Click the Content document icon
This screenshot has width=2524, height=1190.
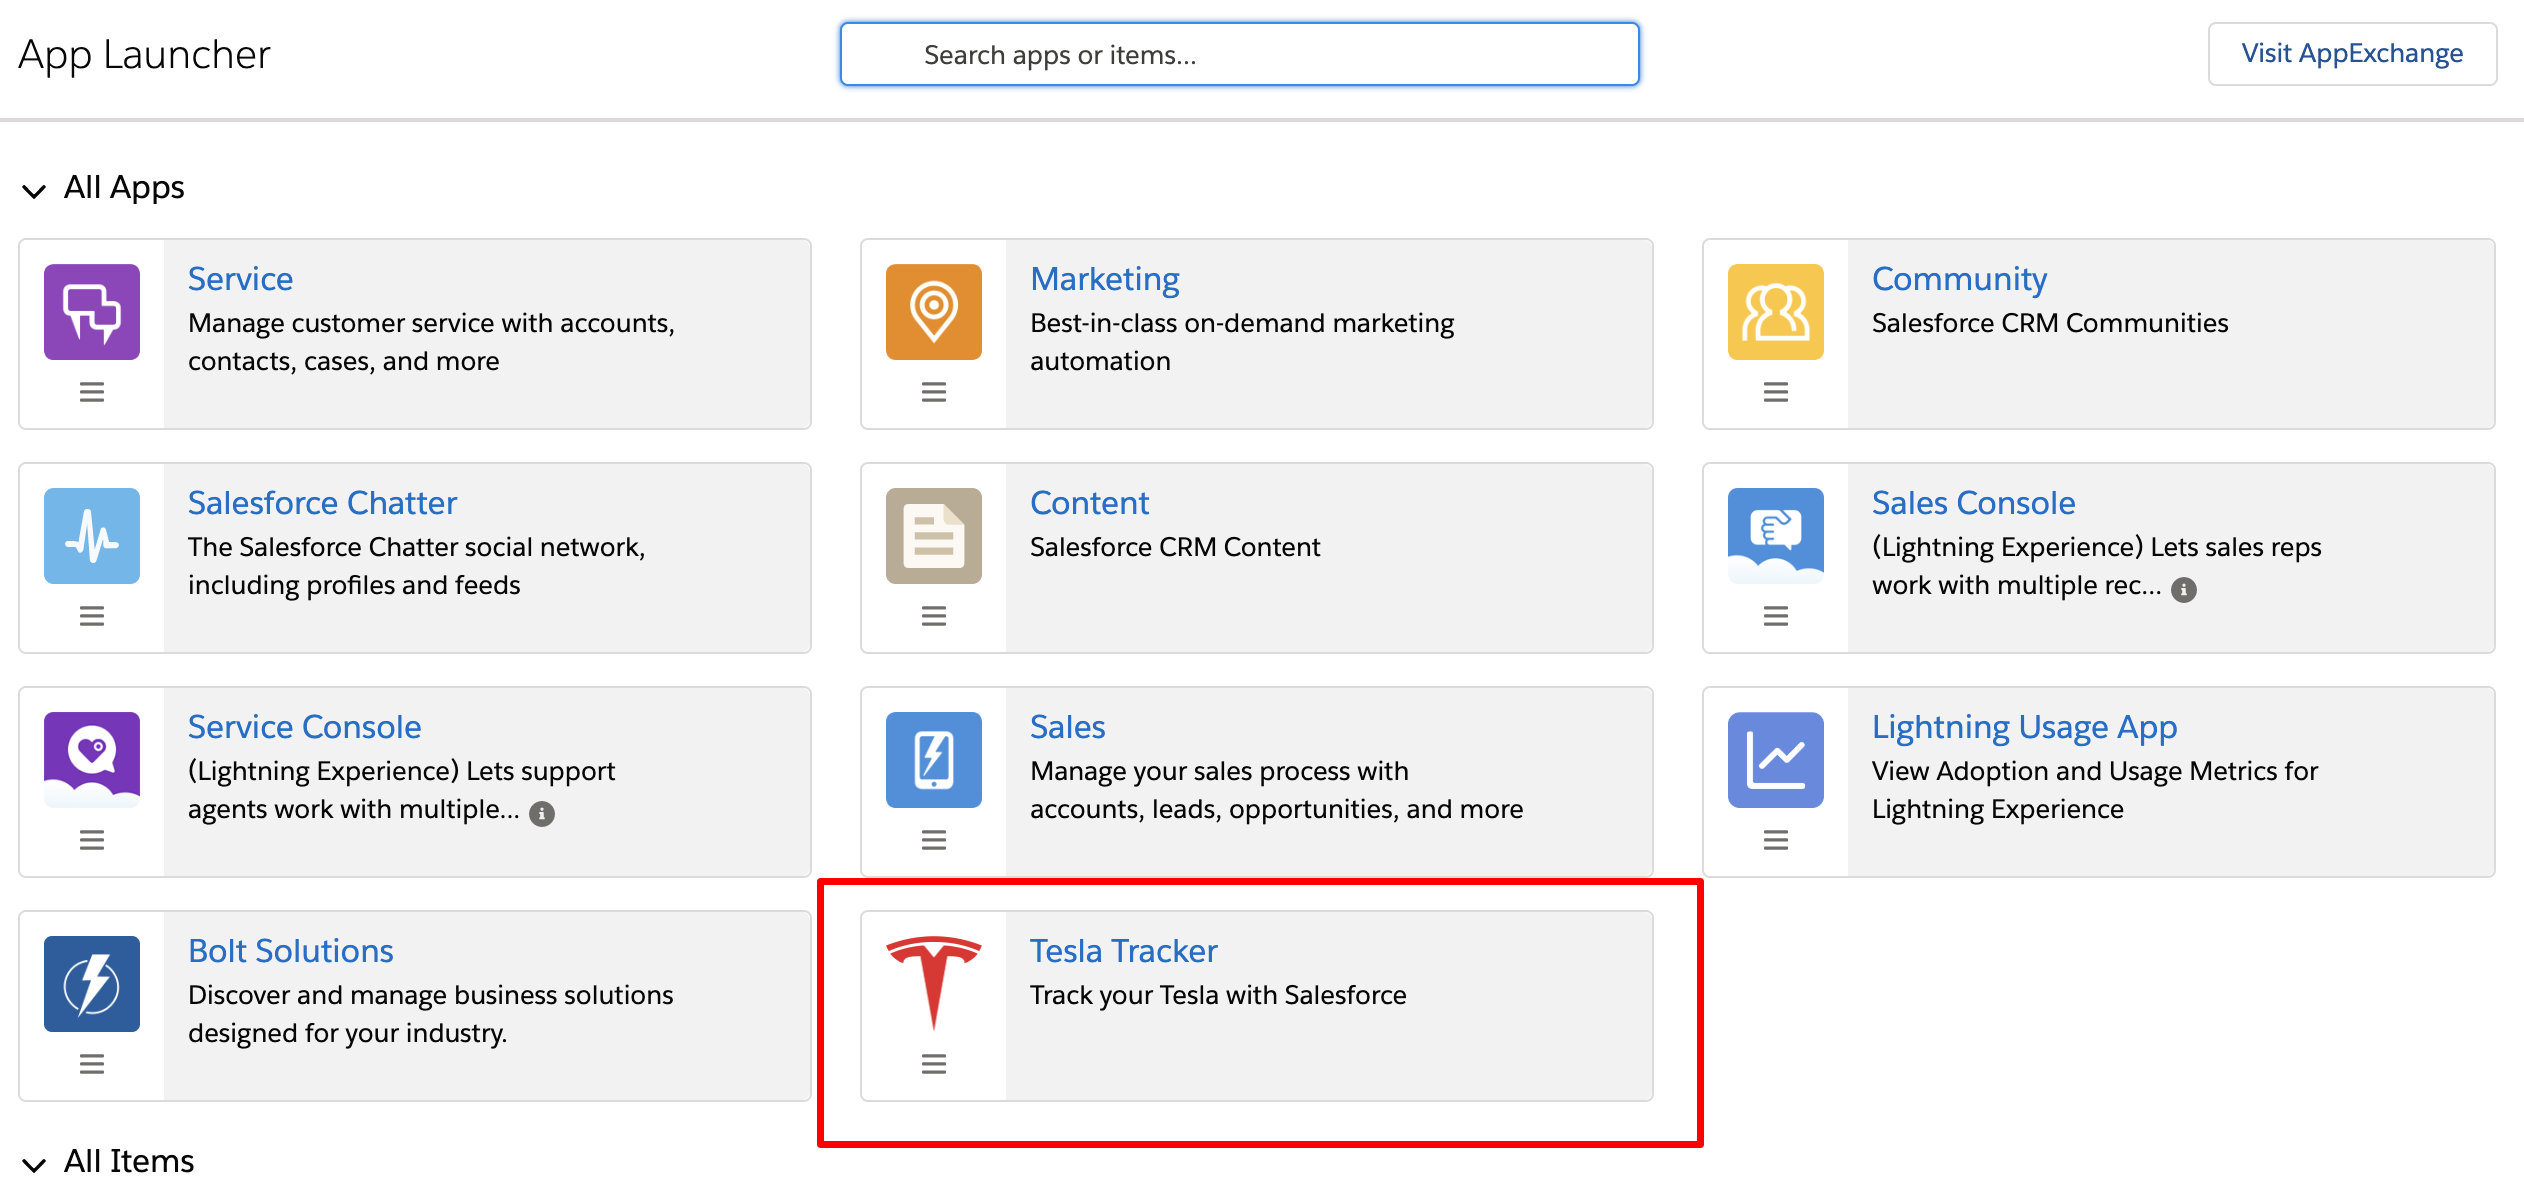tap(934, 536)
